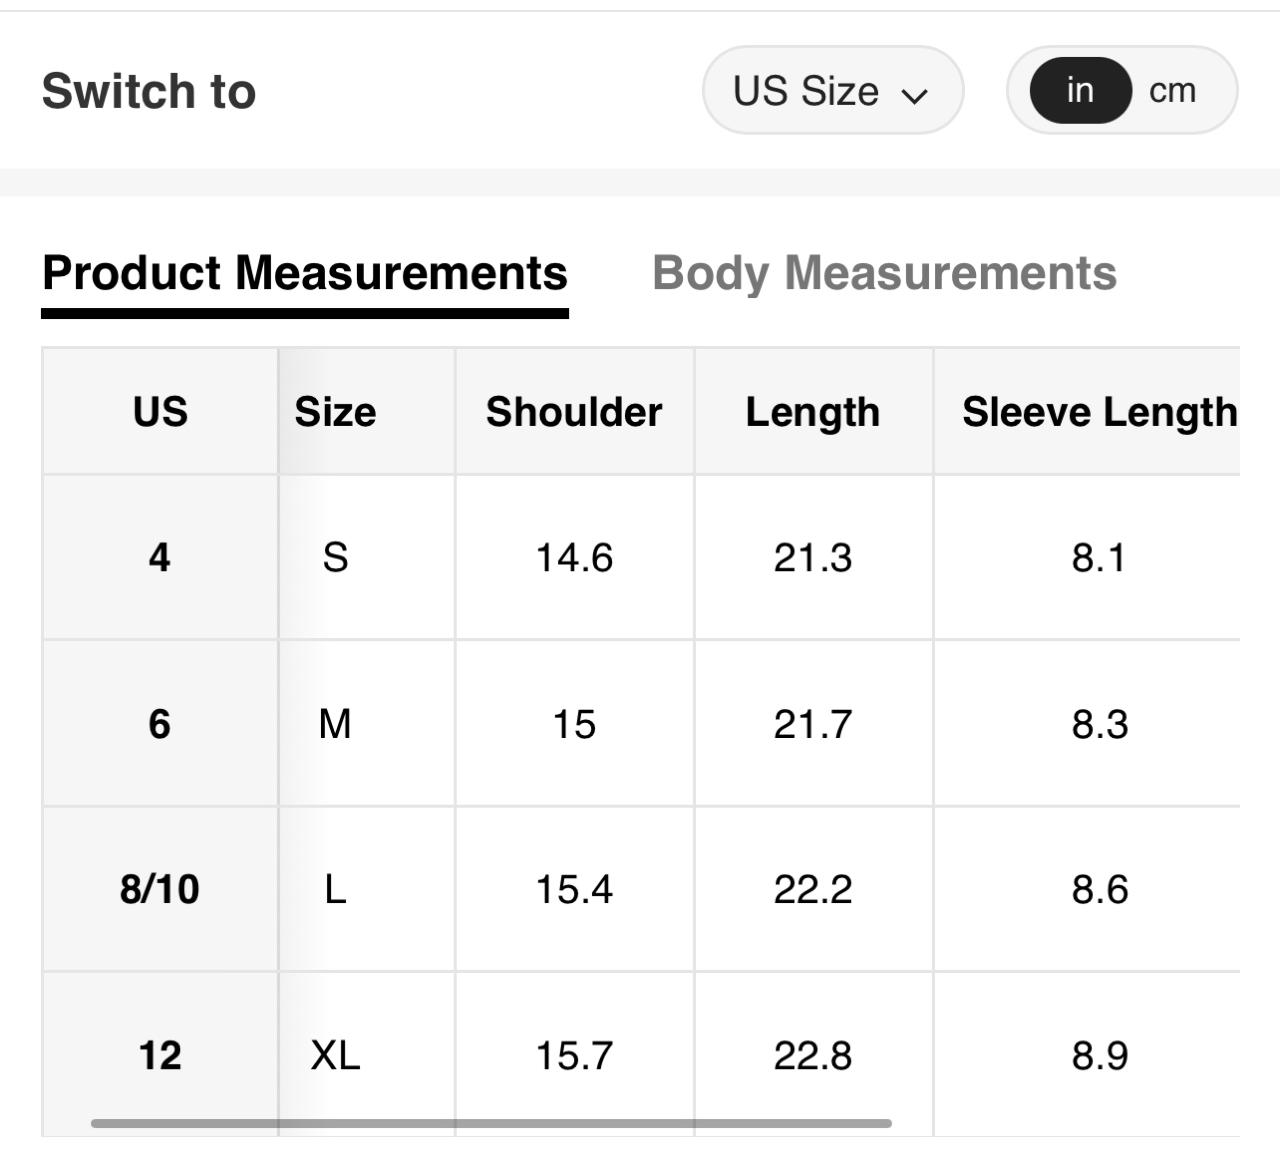
Task: Click the US column header
Action: pyautogui.click(x=160, y=412)
